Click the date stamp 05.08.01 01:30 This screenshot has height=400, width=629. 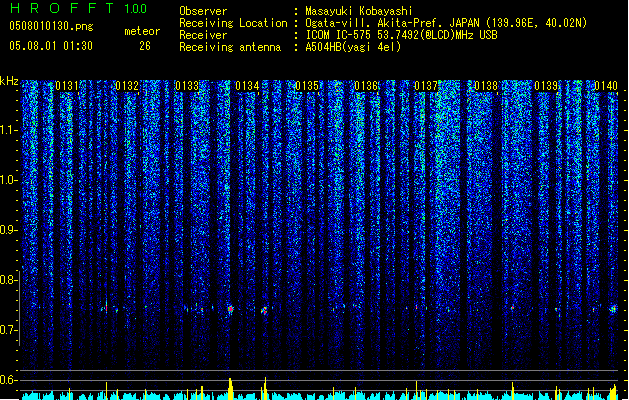51,46
